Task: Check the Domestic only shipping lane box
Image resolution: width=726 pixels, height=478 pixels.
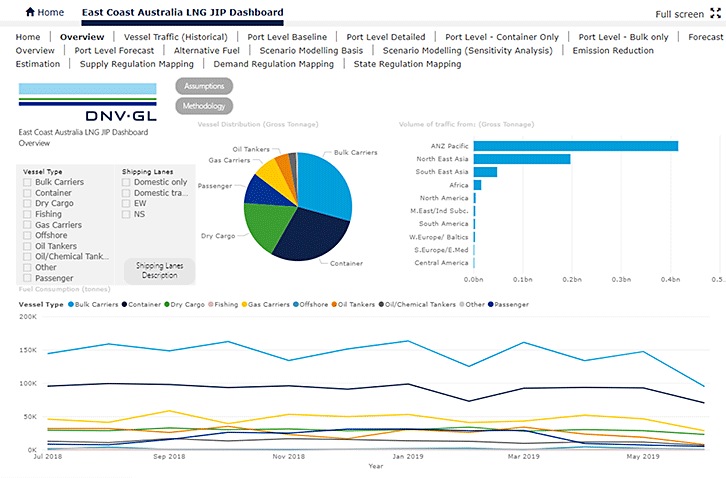Action: (126, 183)
